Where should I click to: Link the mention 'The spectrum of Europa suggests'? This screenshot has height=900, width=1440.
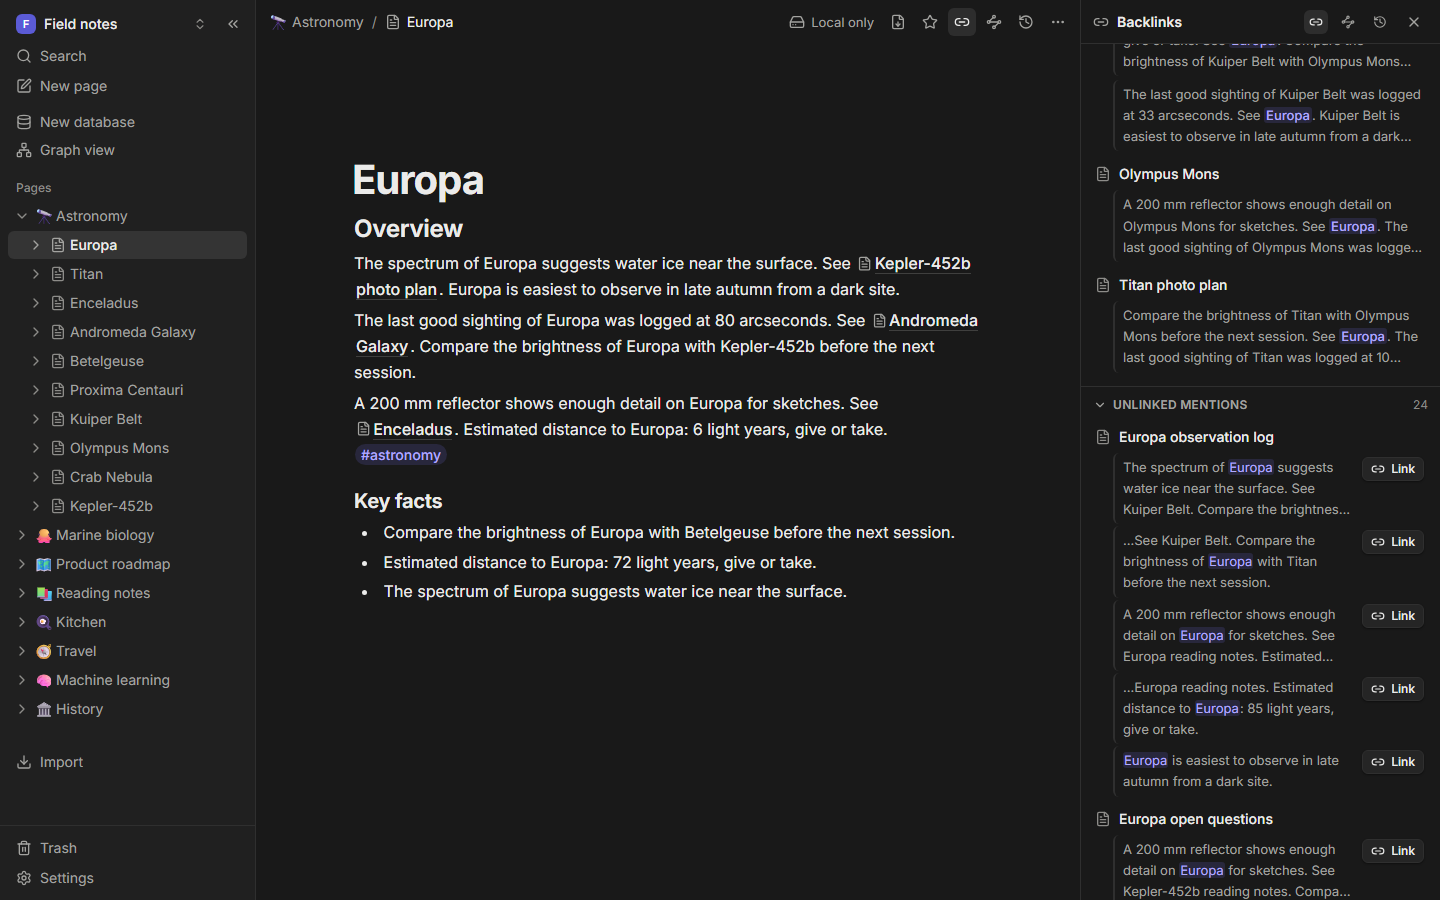coord(1393,469)
